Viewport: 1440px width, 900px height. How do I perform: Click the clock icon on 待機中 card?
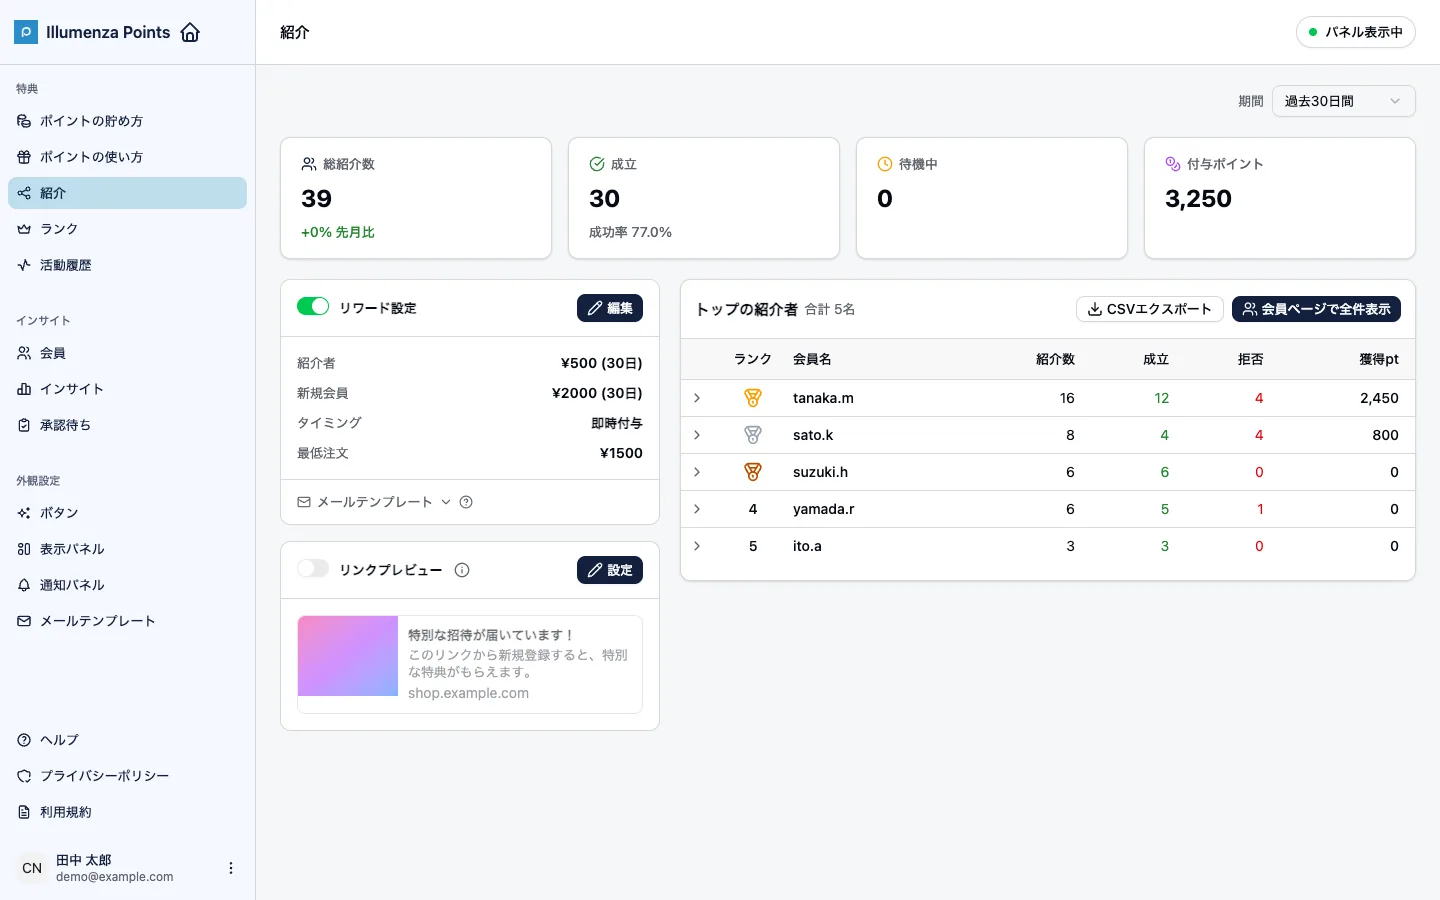point(885,164)
